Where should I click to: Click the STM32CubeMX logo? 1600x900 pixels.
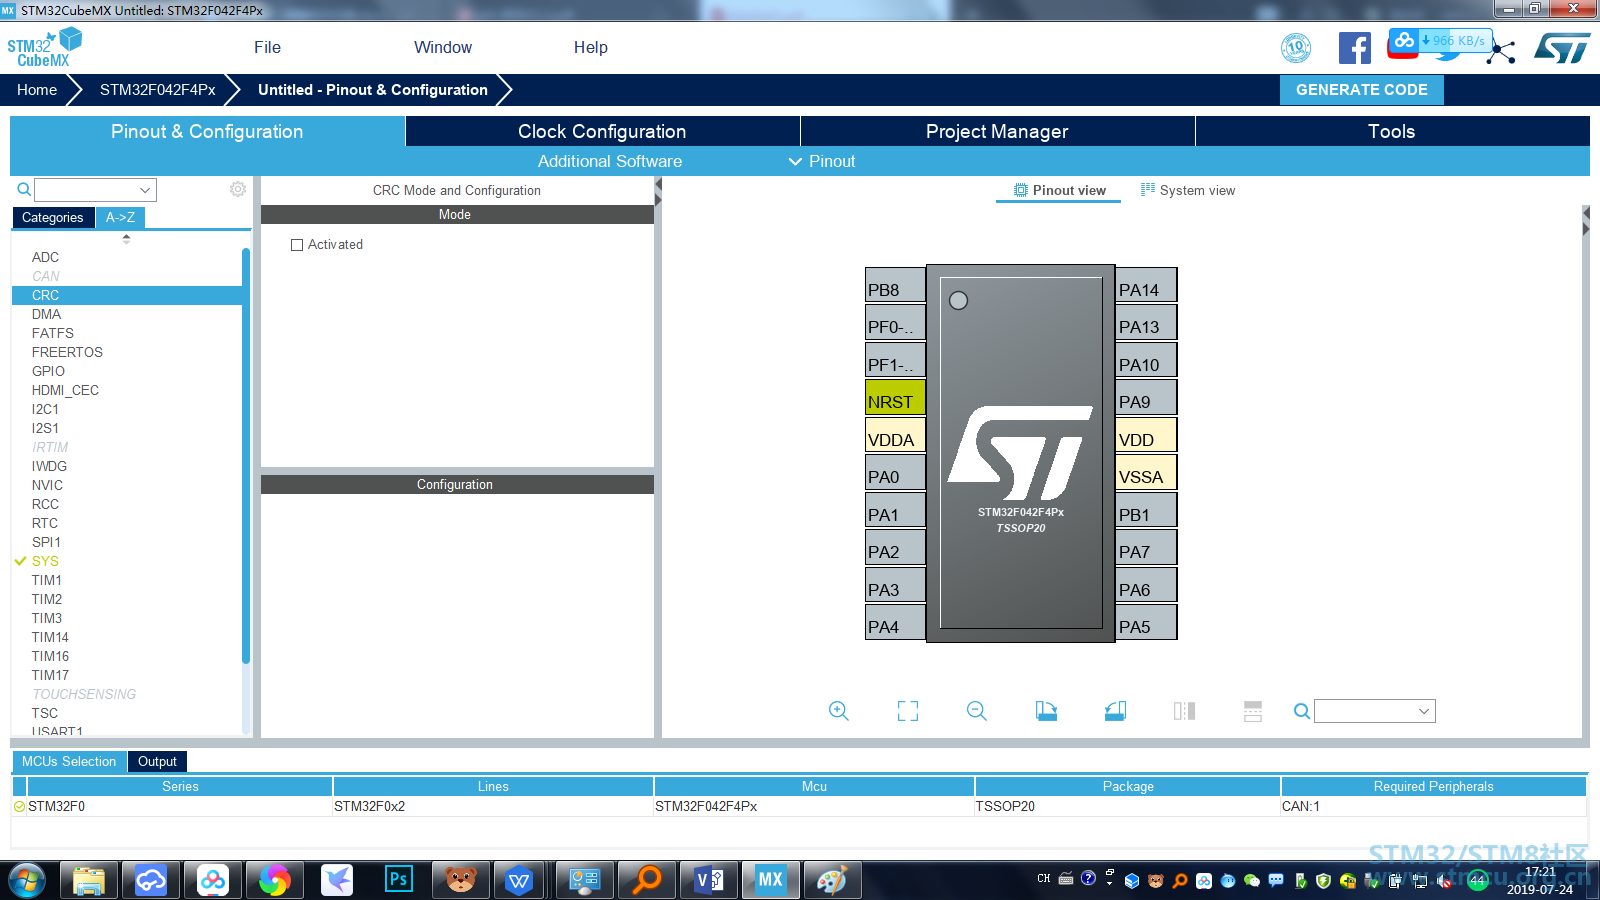pos(44,47)
